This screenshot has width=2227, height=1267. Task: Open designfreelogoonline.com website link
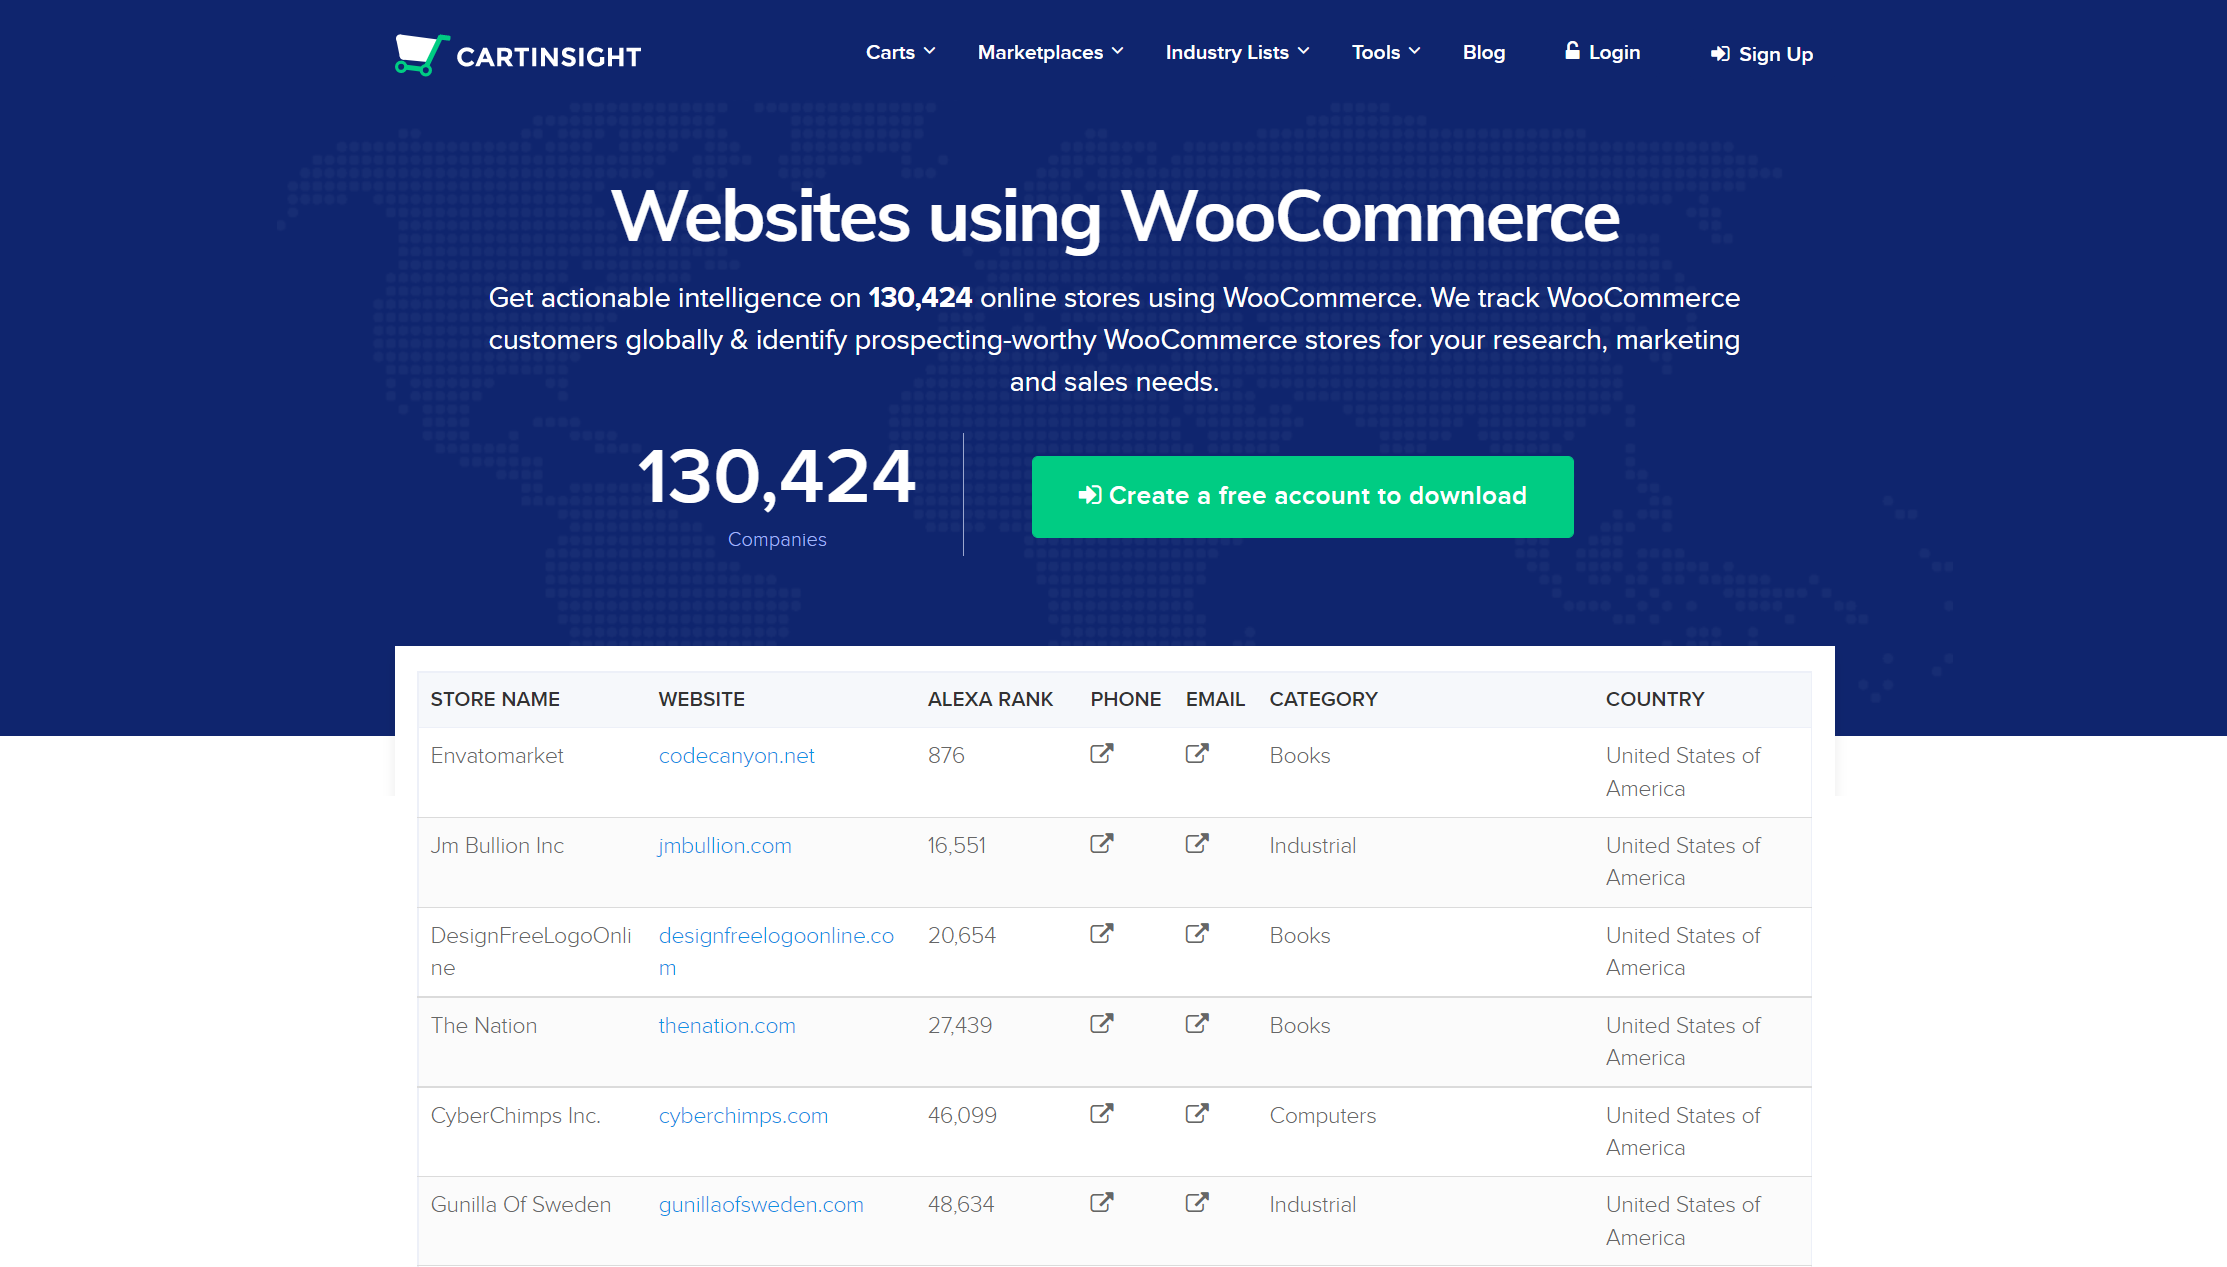tap(776, 951)
